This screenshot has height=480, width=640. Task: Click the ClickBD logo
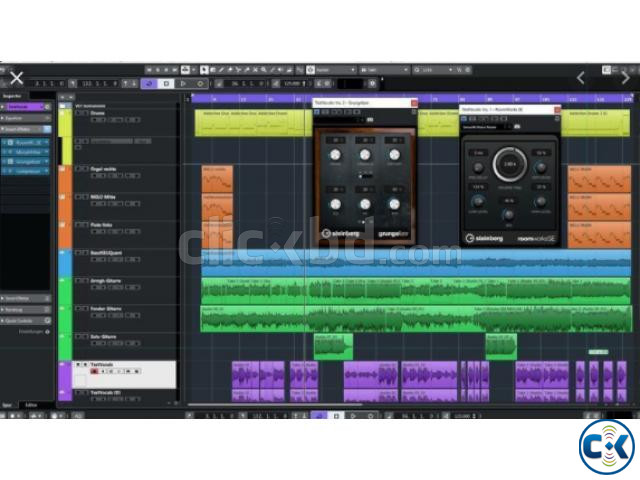pos(607,447)
